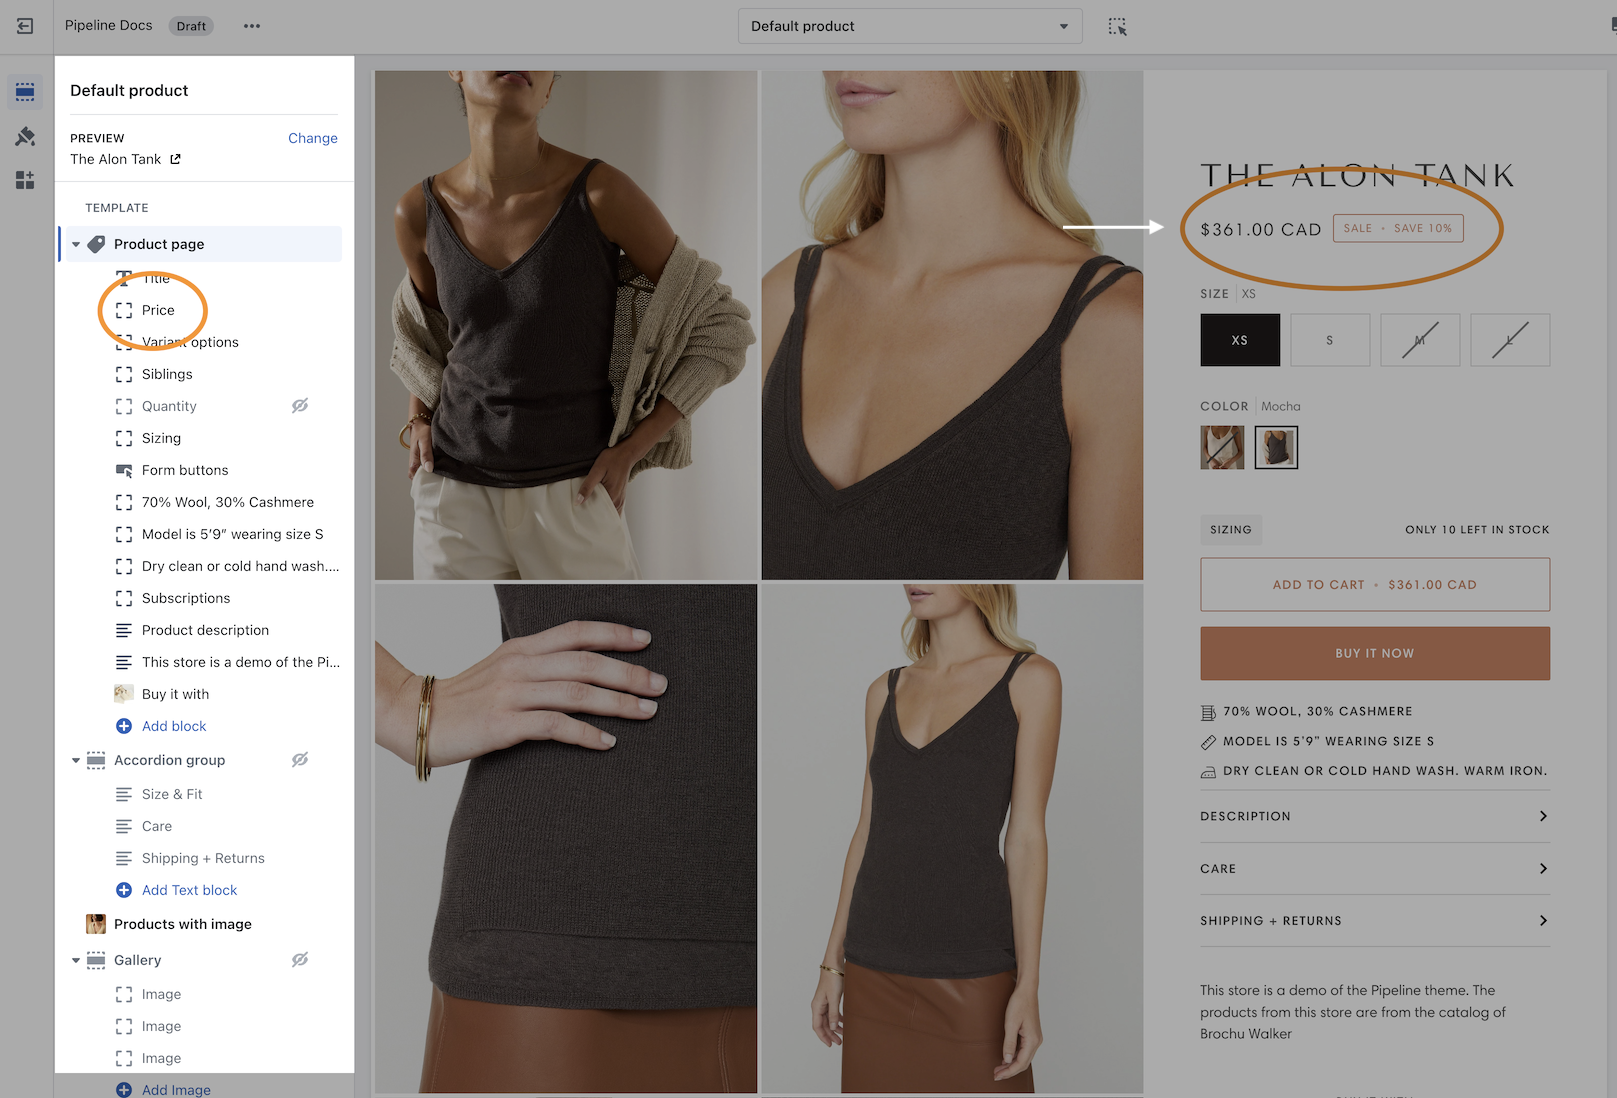Collapse the Gallery section tree
Screen dimensions: 1617x1098
[x=76, y=960]
